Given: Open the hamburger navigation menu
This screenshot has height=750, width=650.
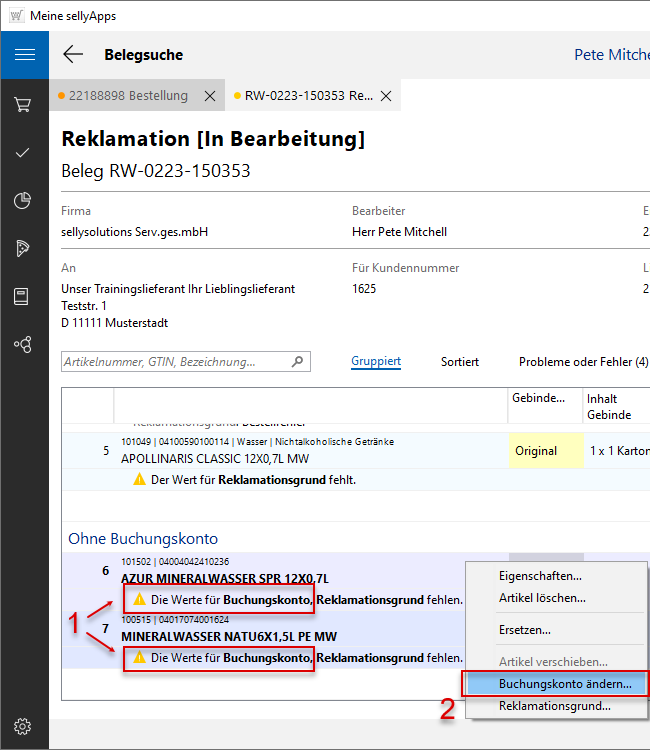Looking at the screenshot, I should click(24, 55).
